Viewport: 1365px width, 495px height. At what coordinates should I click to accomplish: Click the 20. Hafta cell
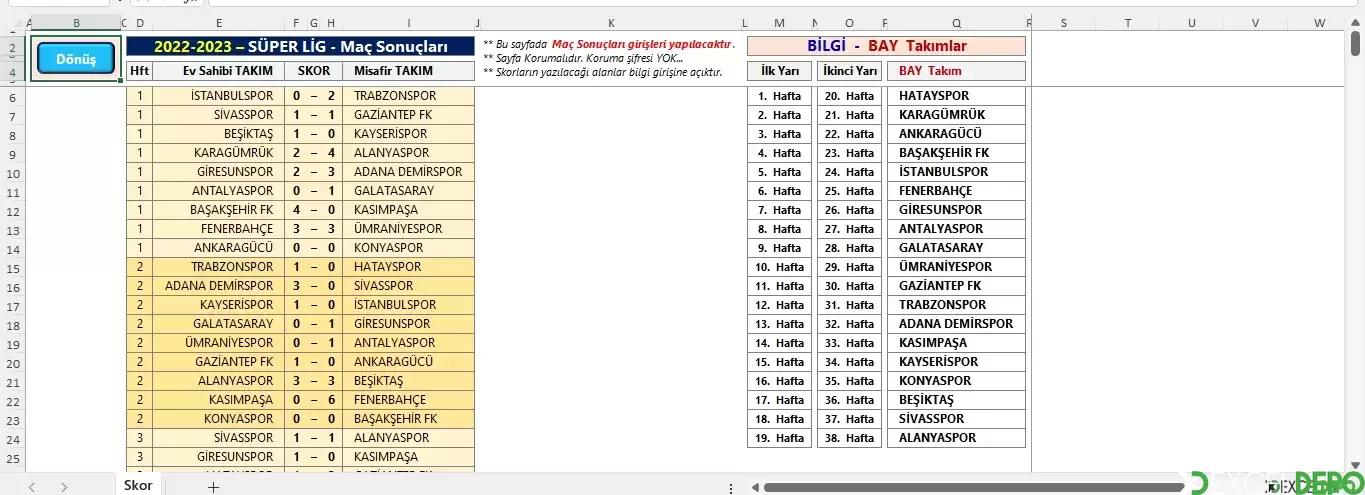[849, 96]
